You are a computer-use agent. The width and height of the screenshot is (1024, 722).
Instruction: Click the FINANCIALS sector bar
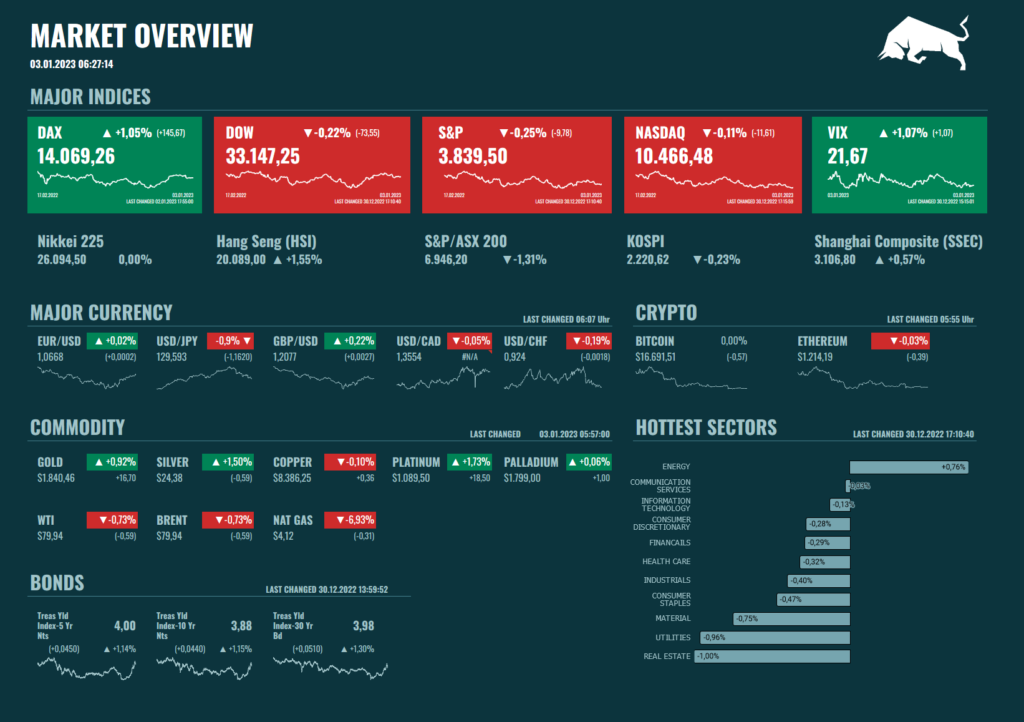tap(827, 542)
